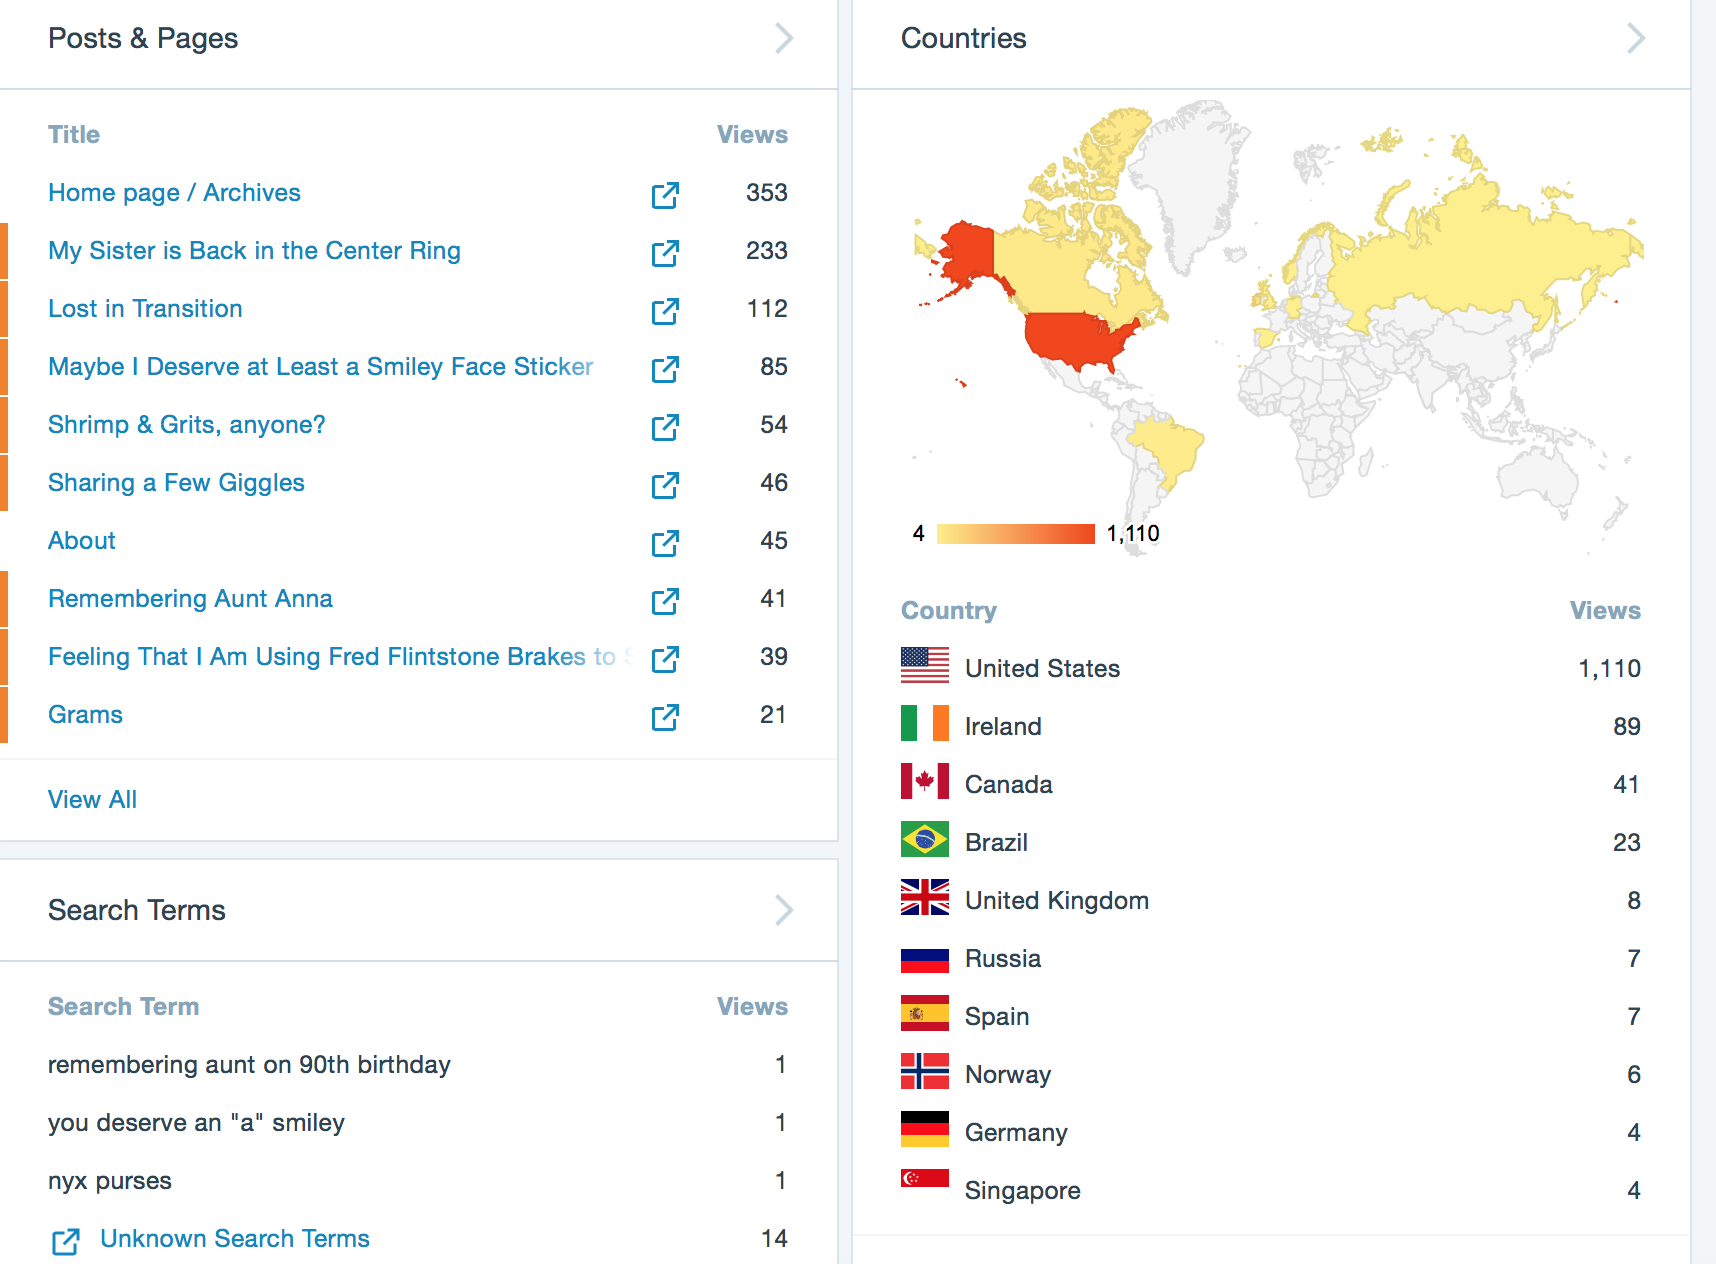This screenshot has height=1264, width=1716.
Task: Expand the Posts & Pages chevron
Action: click(784, 39)
